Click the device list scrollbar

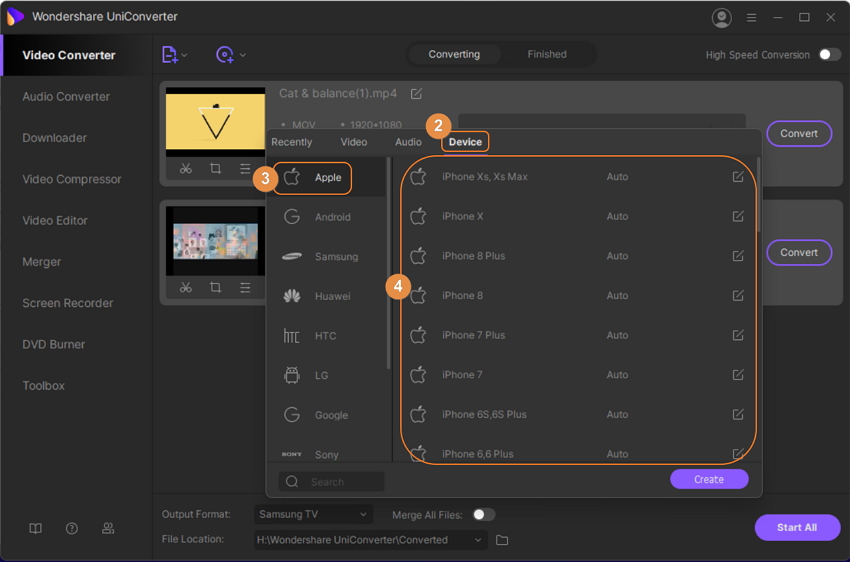click(x=758, y=200)
